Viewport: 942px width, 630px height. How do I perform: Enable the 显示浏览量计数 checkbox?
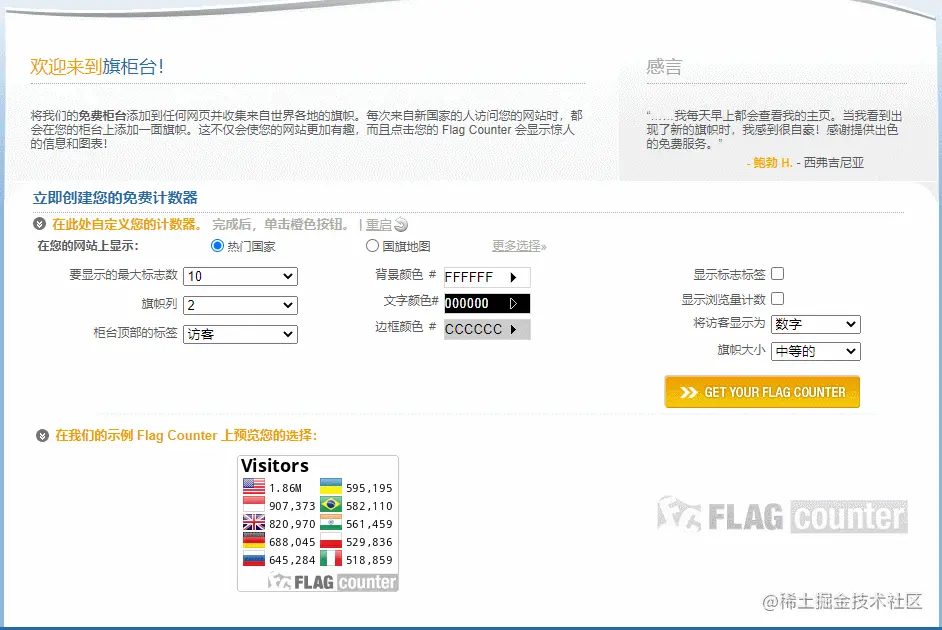point(777,298)
